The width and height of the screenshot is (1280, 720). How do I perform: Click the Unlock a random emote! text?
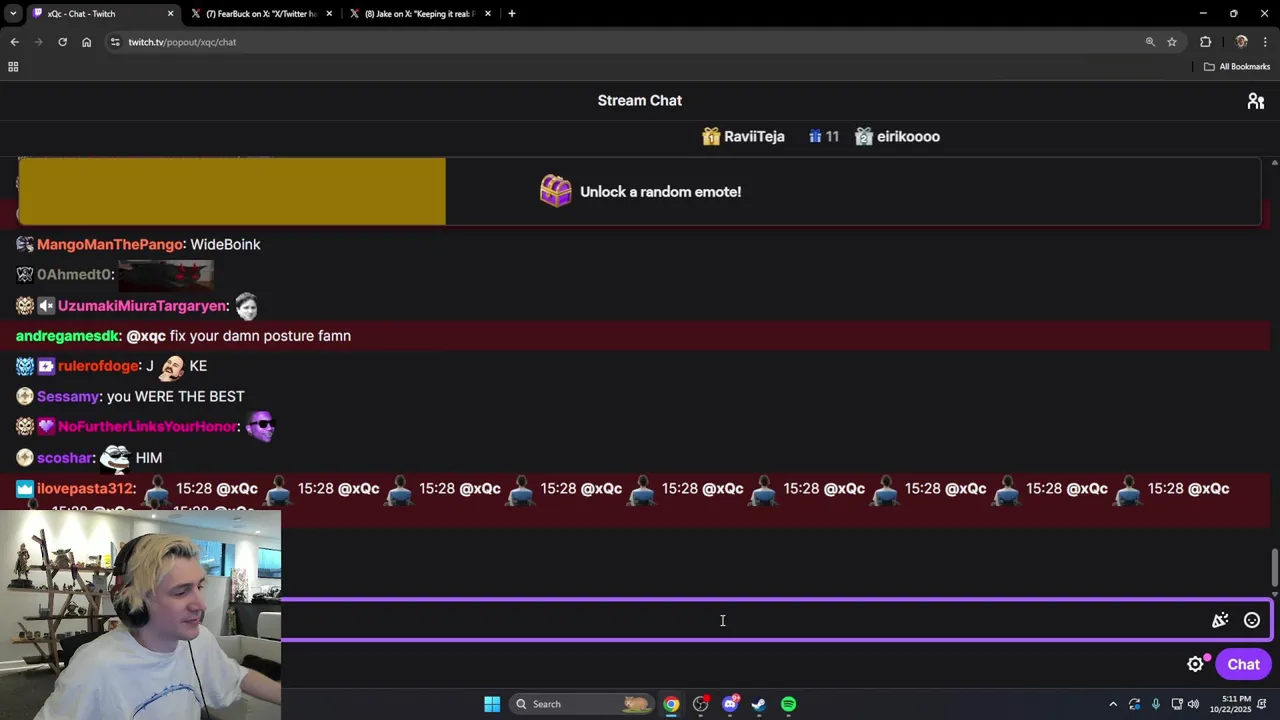click(660, 192)
